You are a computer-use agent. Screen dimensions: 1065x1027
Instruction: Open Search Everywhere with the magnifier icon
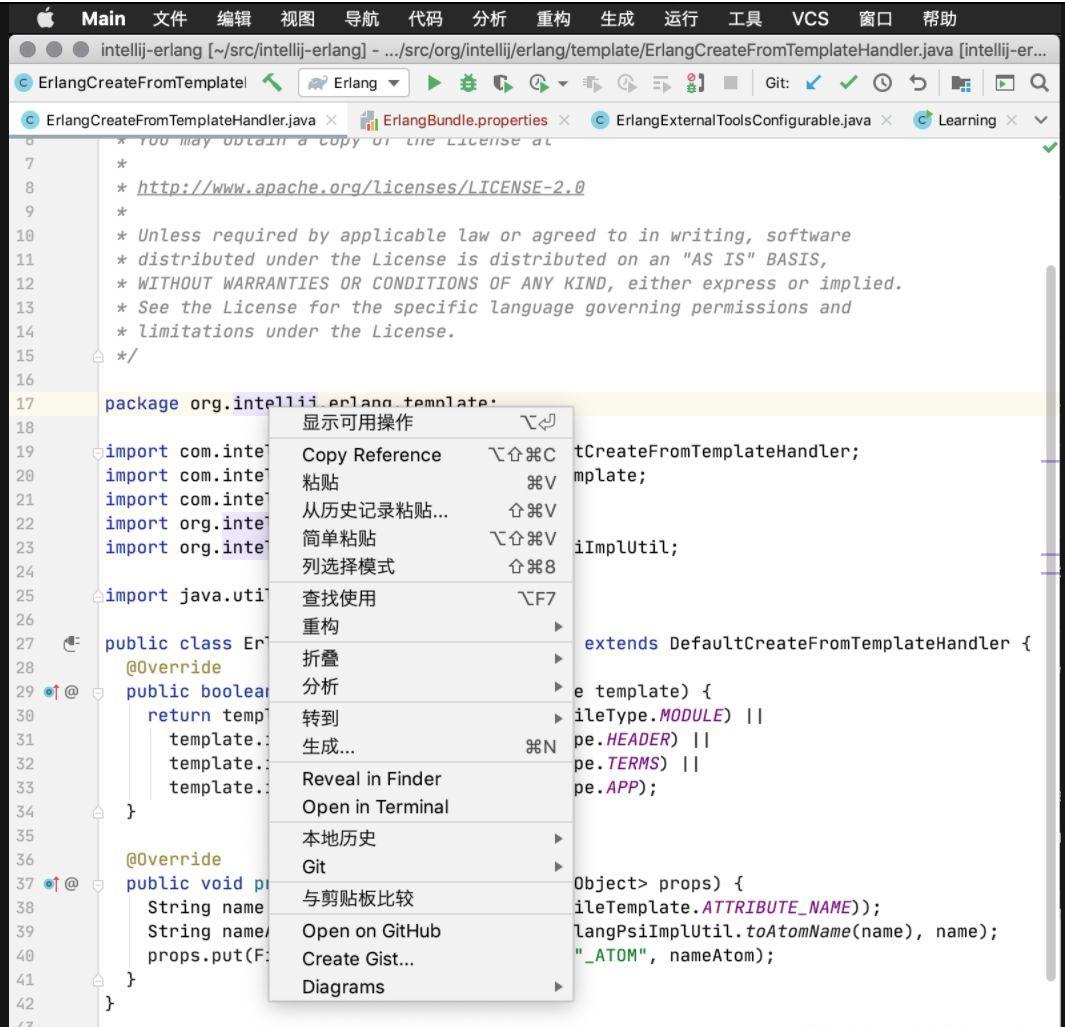[1039, 83]
